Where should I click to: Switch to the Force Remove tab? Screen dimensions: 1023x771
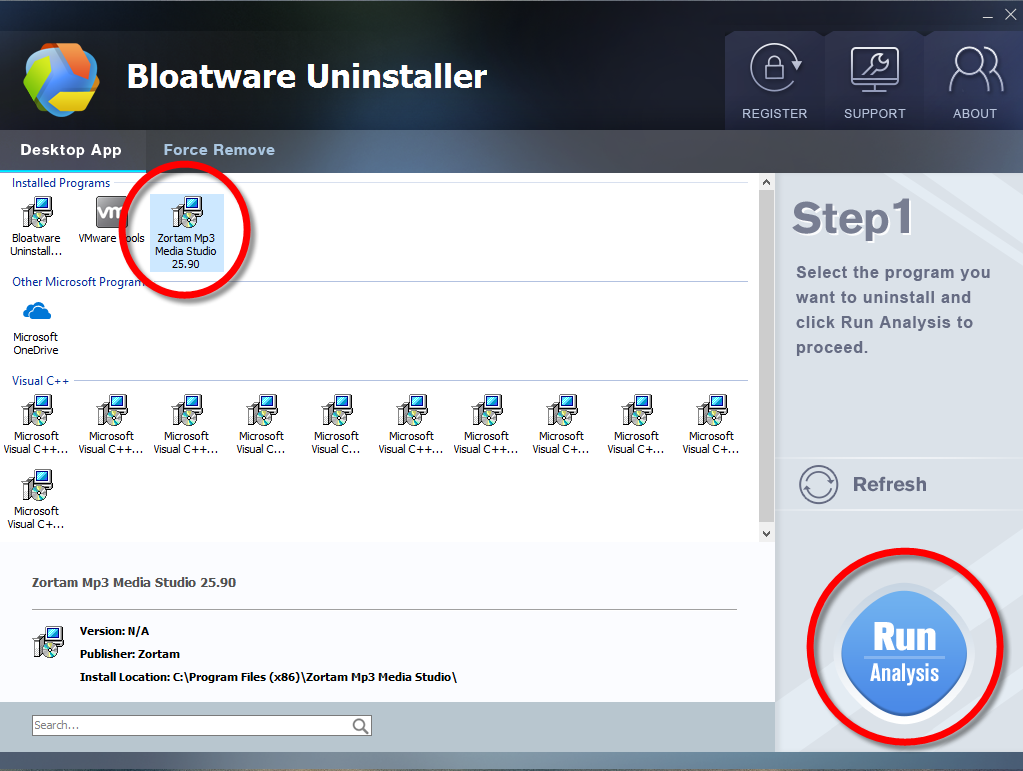[x=219, y=150]
